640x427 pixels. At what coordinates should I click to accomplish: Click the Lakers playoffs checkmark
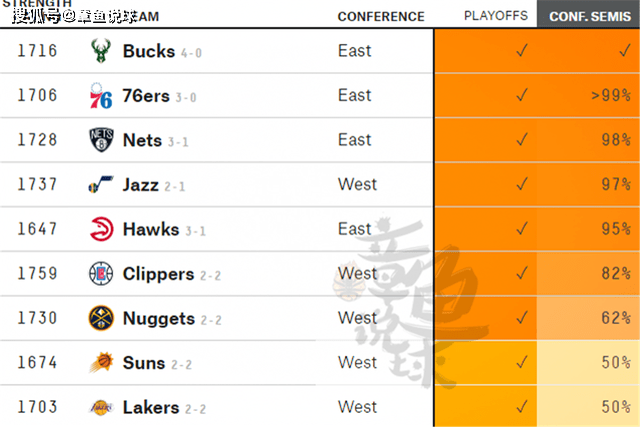(x=520, y=407)
